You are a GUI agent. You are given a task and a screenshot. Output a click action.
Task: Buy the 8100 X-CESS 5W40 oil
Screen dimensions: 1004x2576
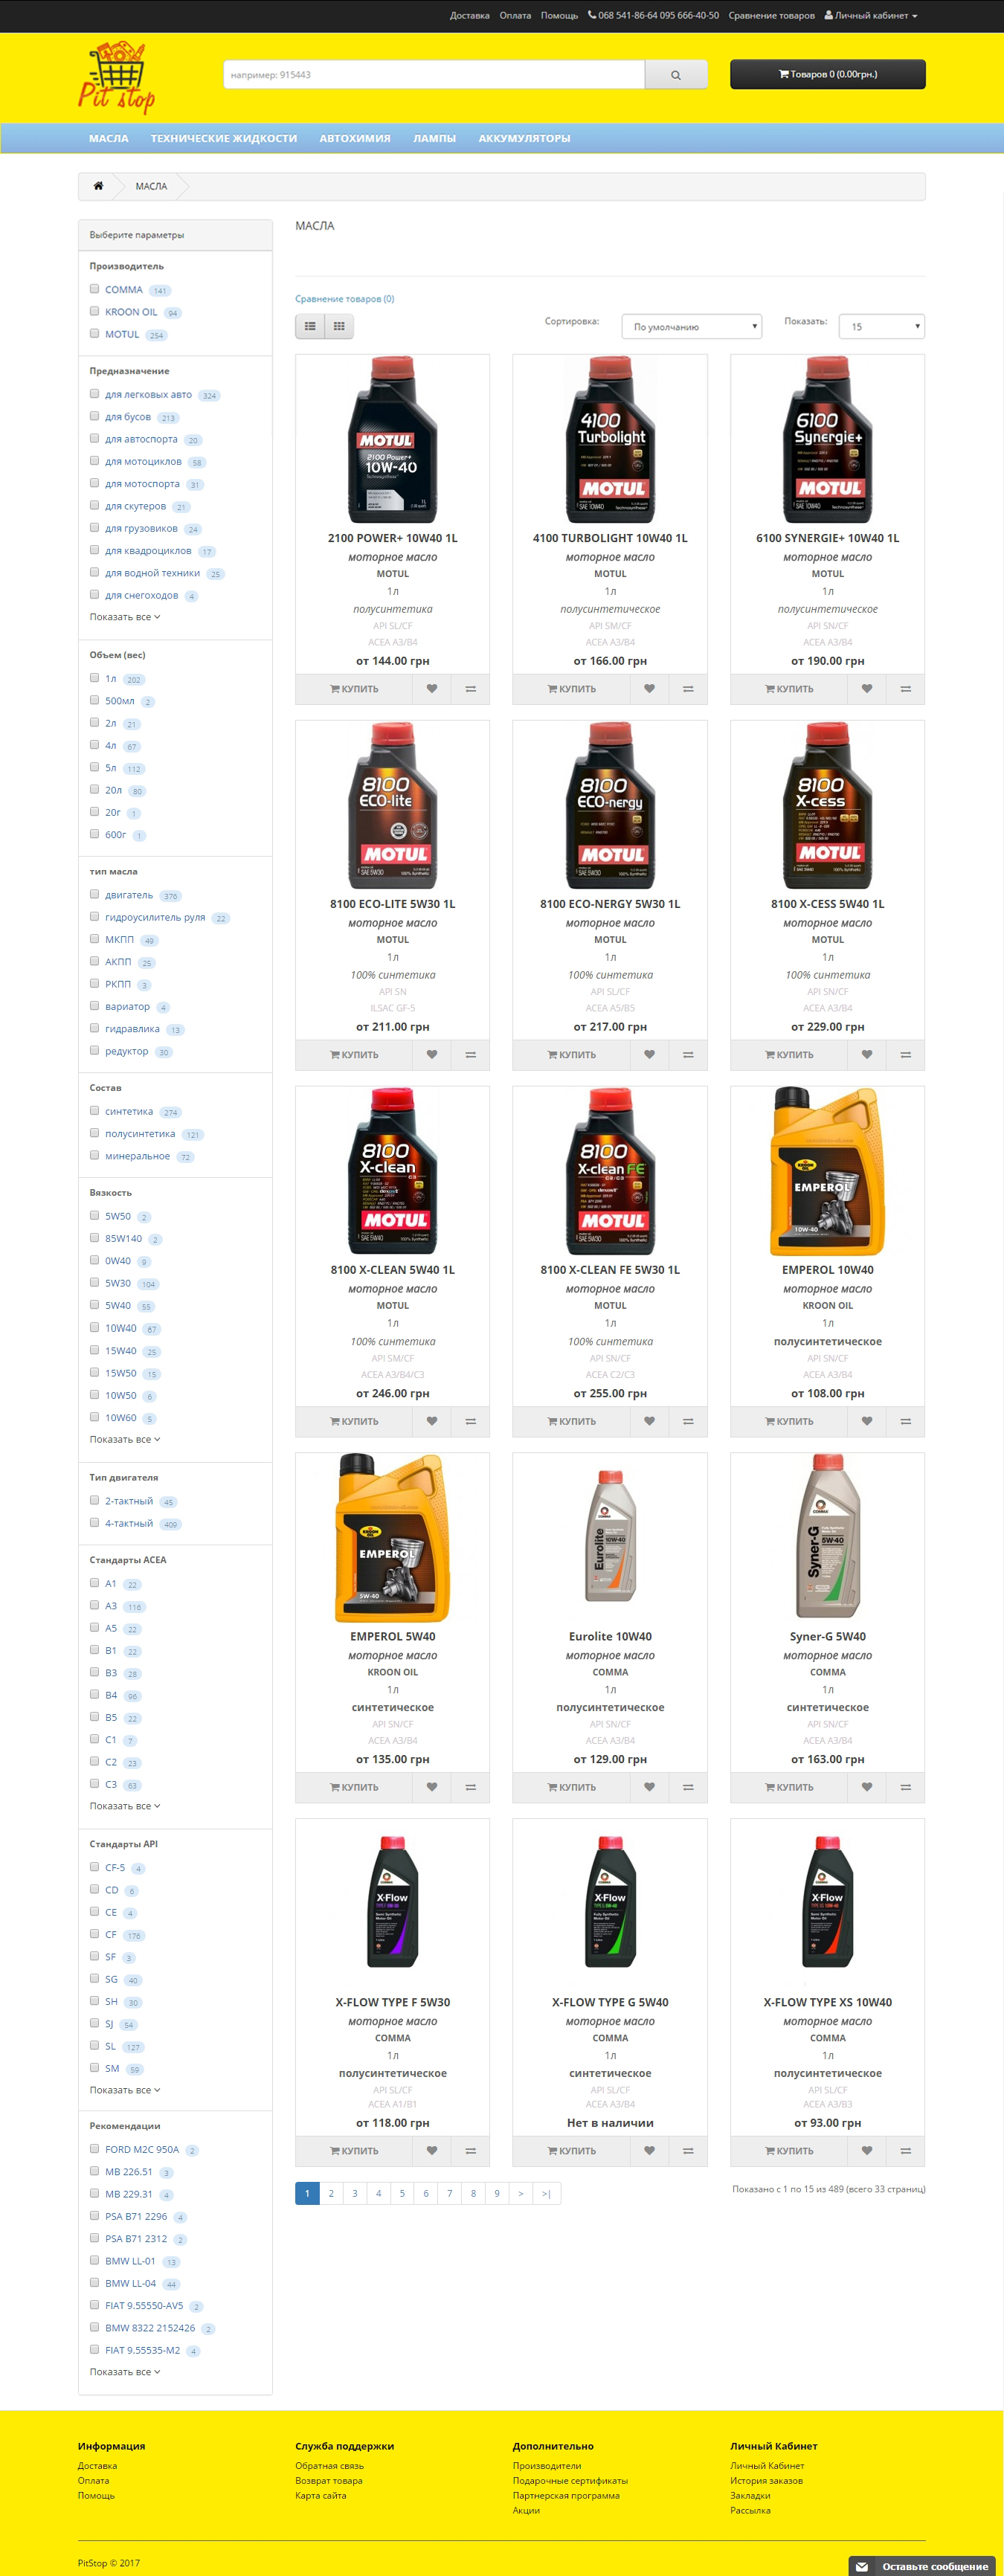(x=788, y=1055)
